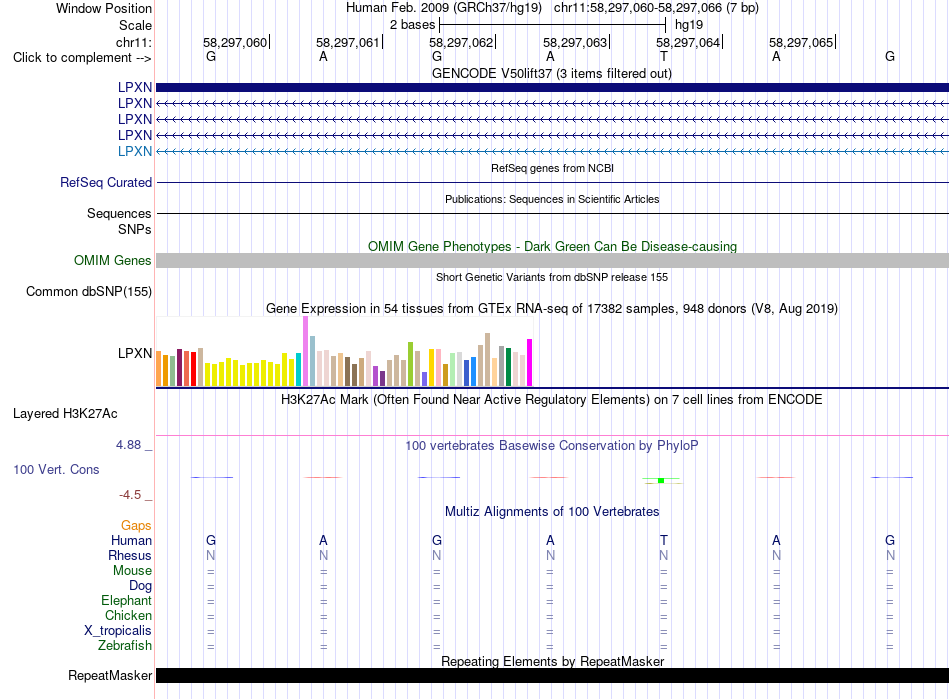The width and height of the screenshot is (950, 699).
Task: Click the 58,297,063 position on the ruler
Action: (575, 42)
